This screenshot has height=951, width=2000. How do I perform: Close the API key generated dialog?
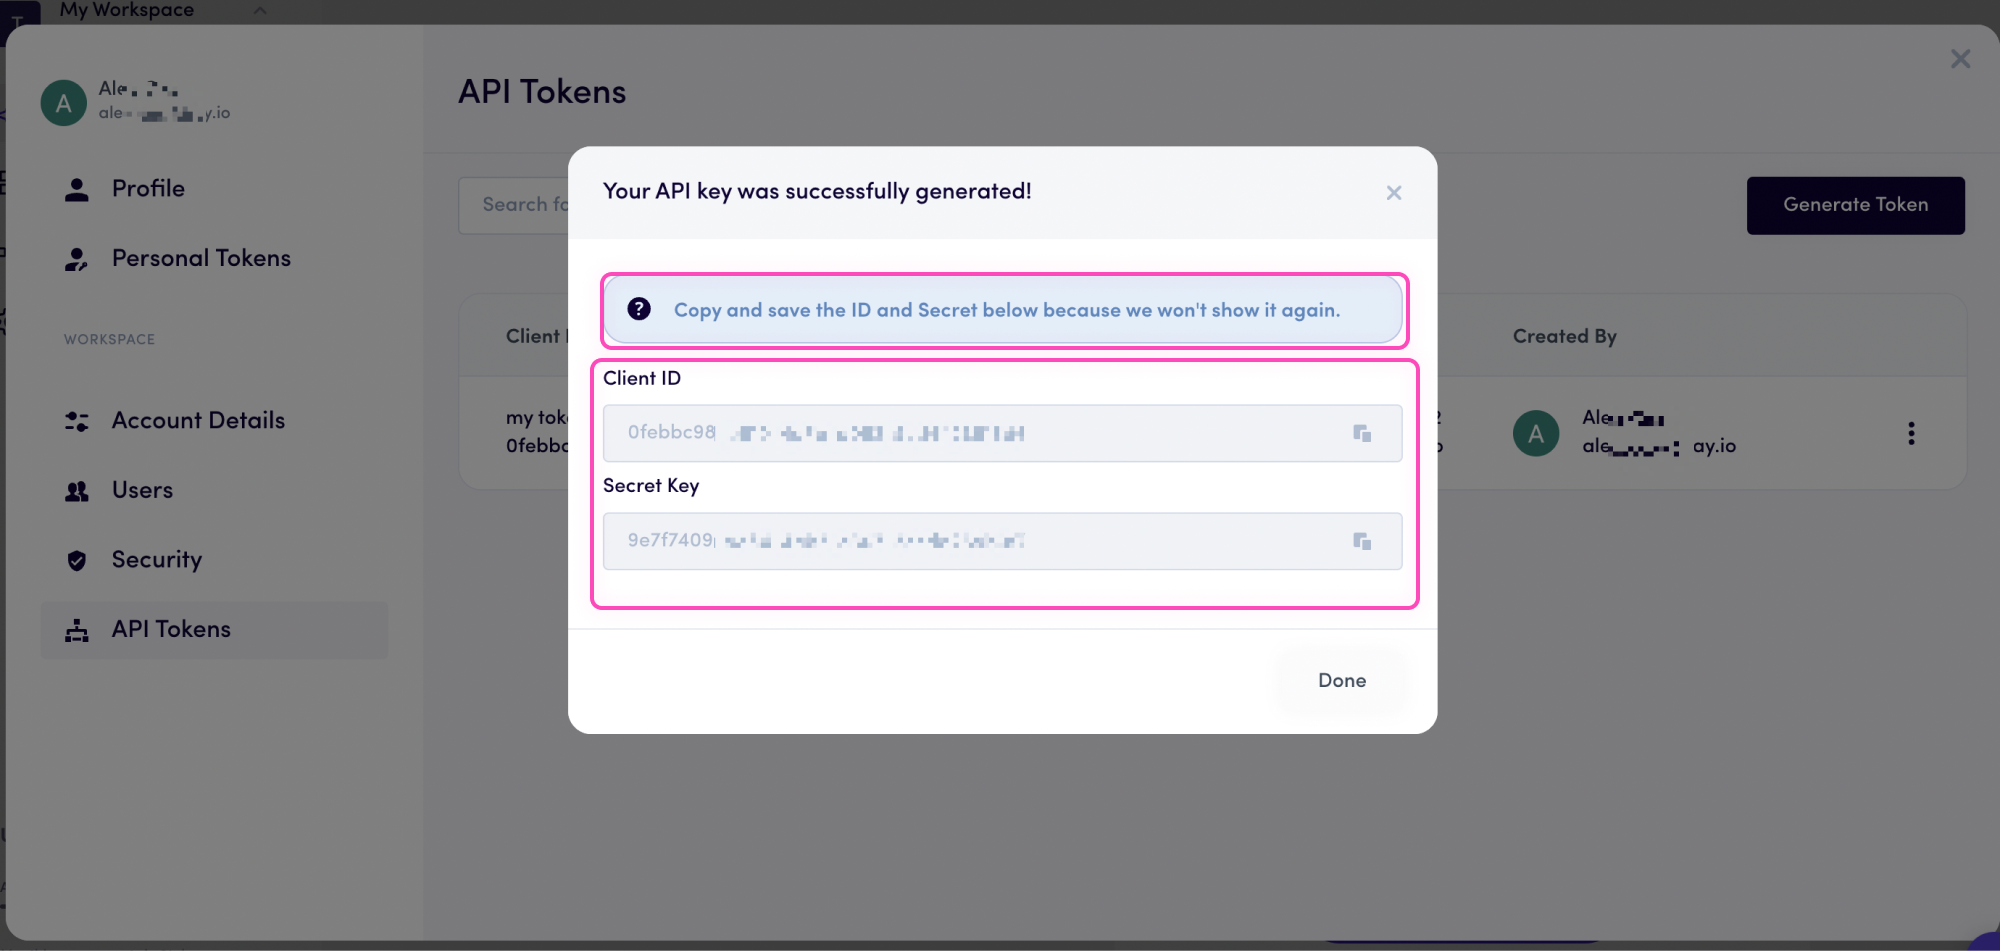[1394, 193]
